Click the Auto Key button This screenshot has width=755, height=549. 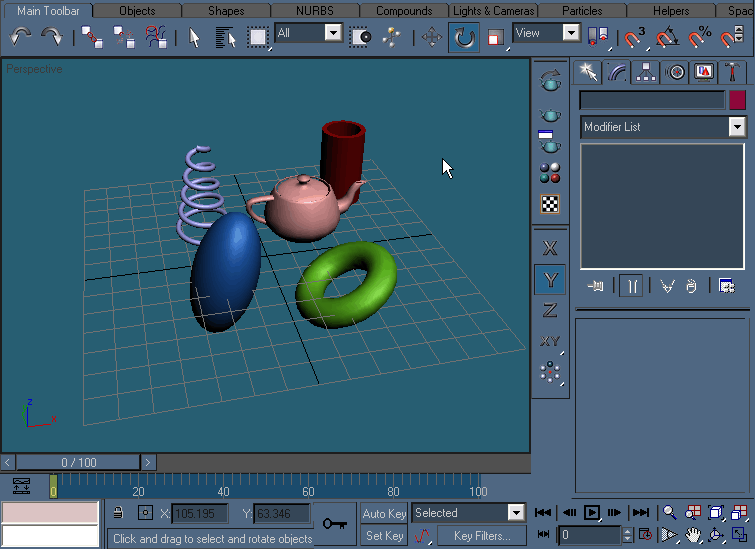point(384,513)
